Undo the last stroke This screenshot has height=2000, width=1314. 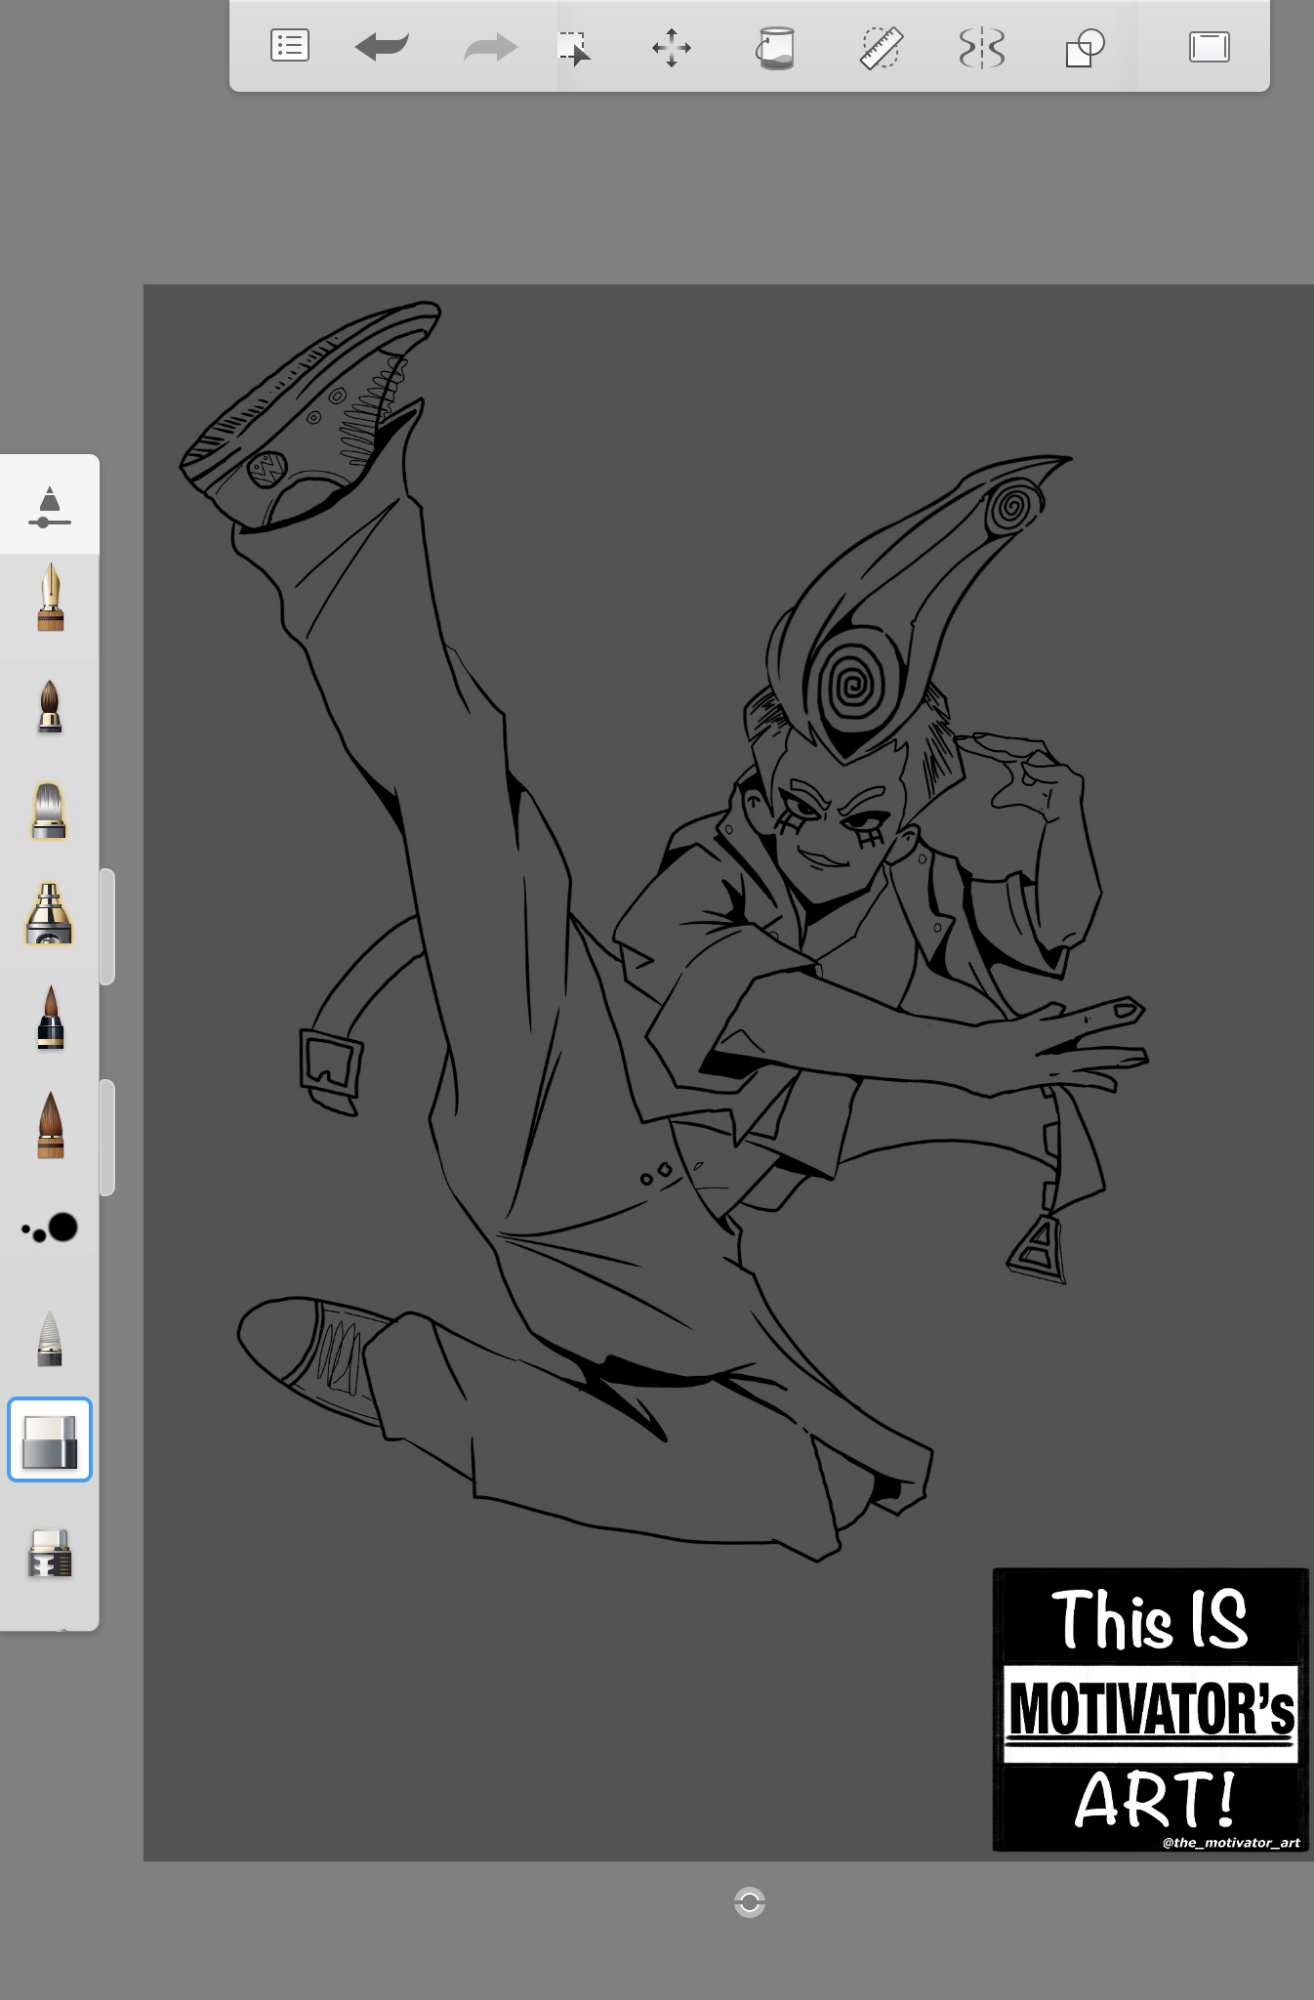pyautogui.click(x=382, y=47)
